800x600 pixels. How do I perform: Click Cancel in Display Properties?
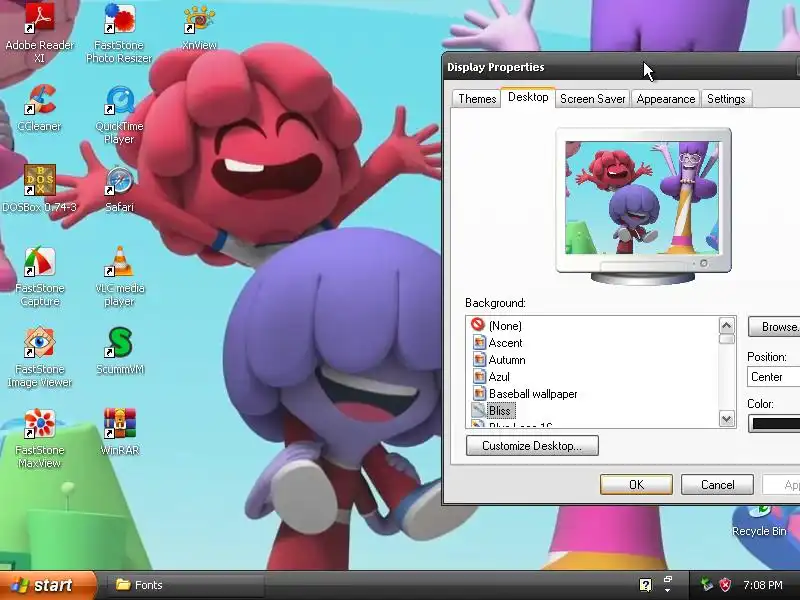717,485
